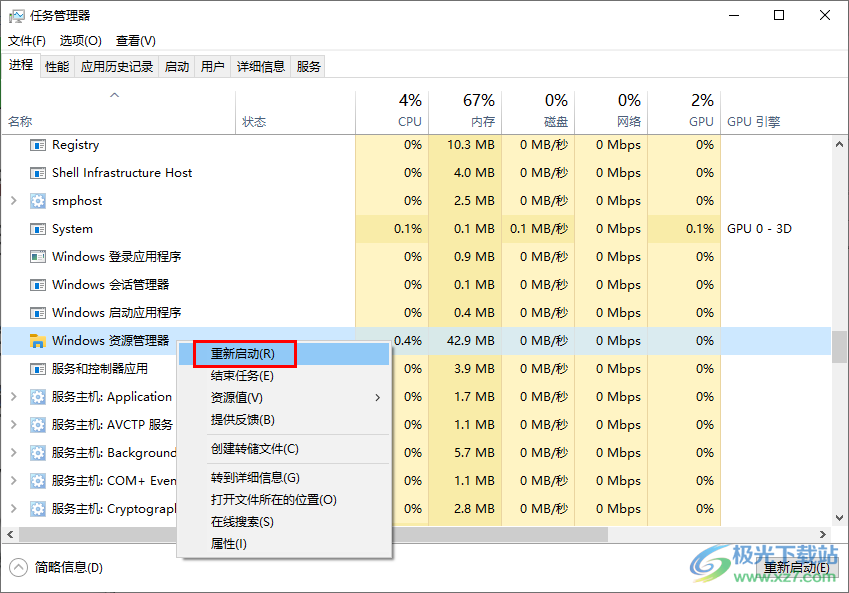Expand the 服务主机: Cryptographic group

[14, 509]
